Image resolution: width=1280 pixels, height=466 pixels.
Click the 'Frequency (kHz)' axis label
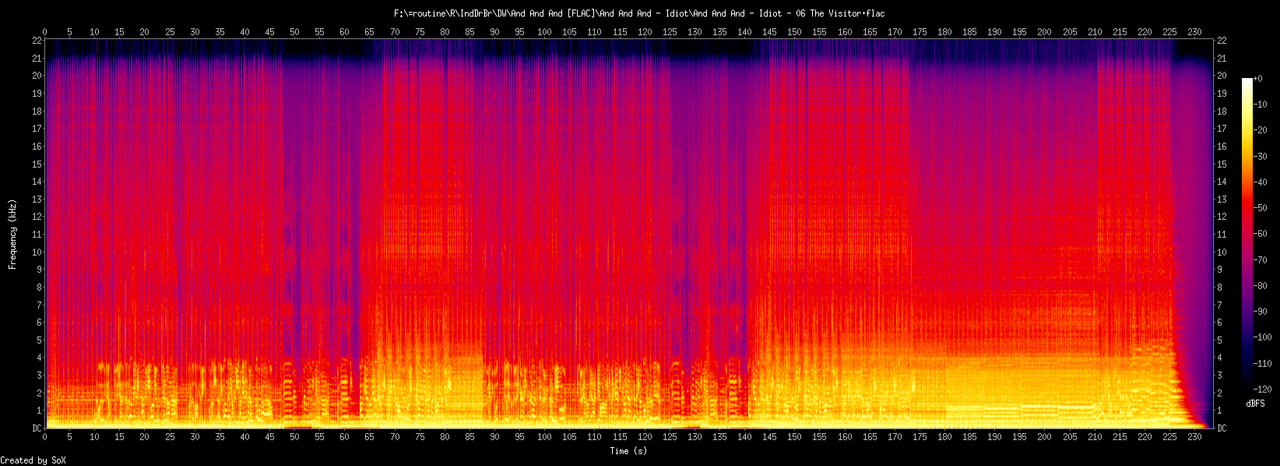point(13,233)
